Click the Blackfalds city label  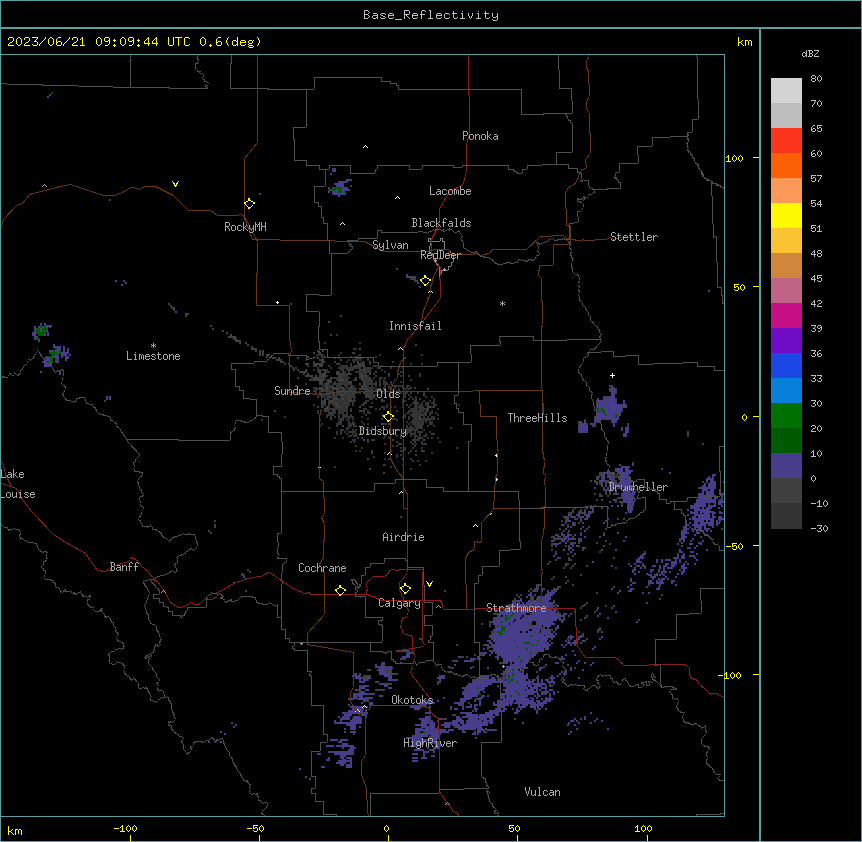(x=441, y=223)
